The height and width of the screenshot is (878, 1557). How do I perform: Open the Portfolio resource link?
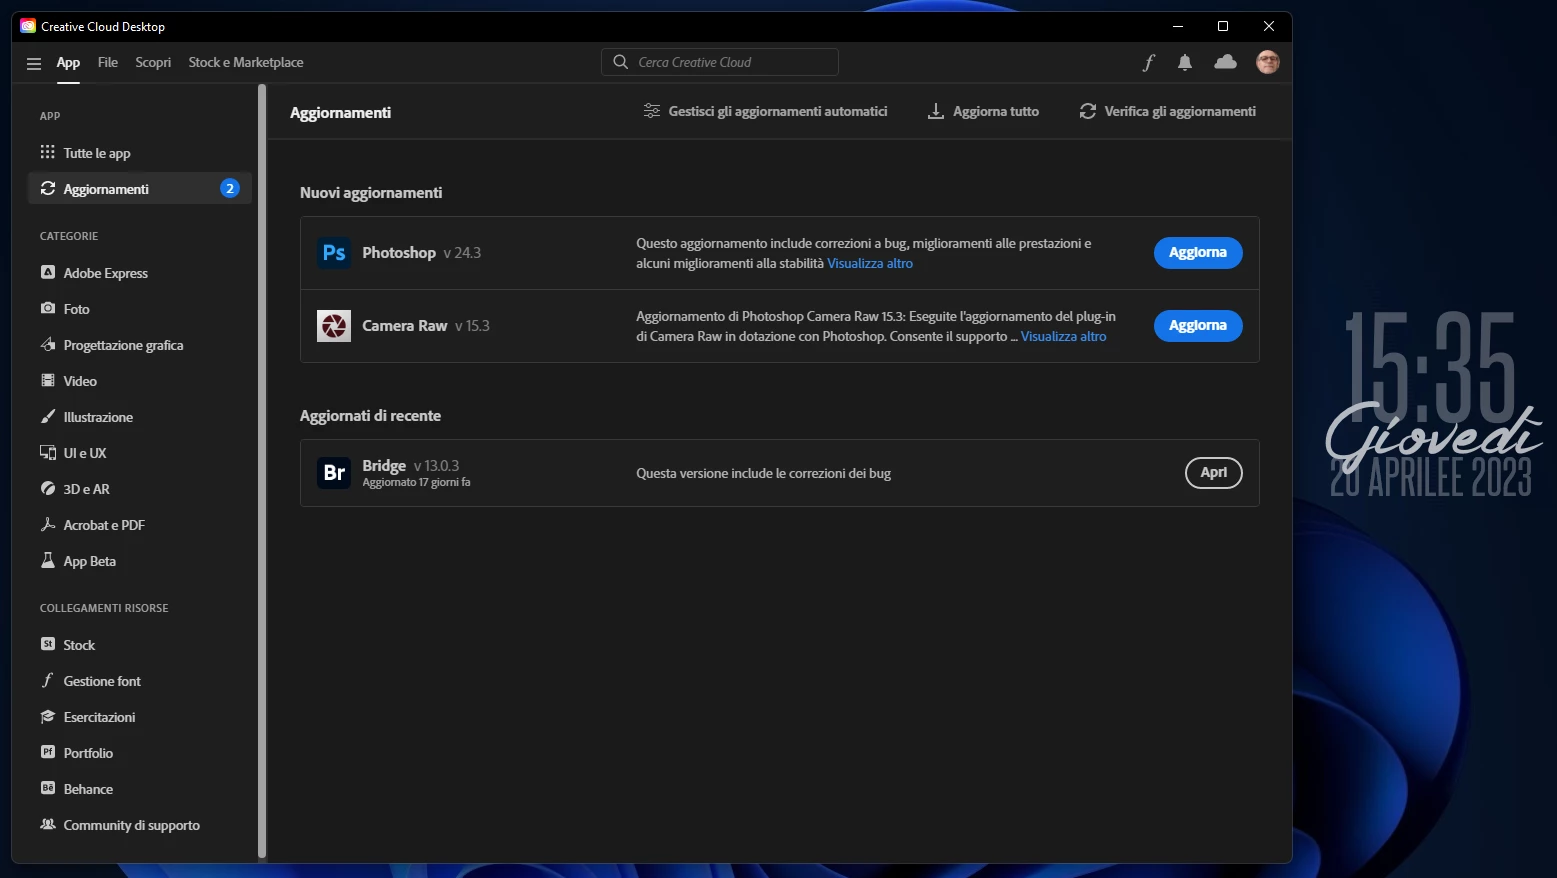[x=139, y=753]
